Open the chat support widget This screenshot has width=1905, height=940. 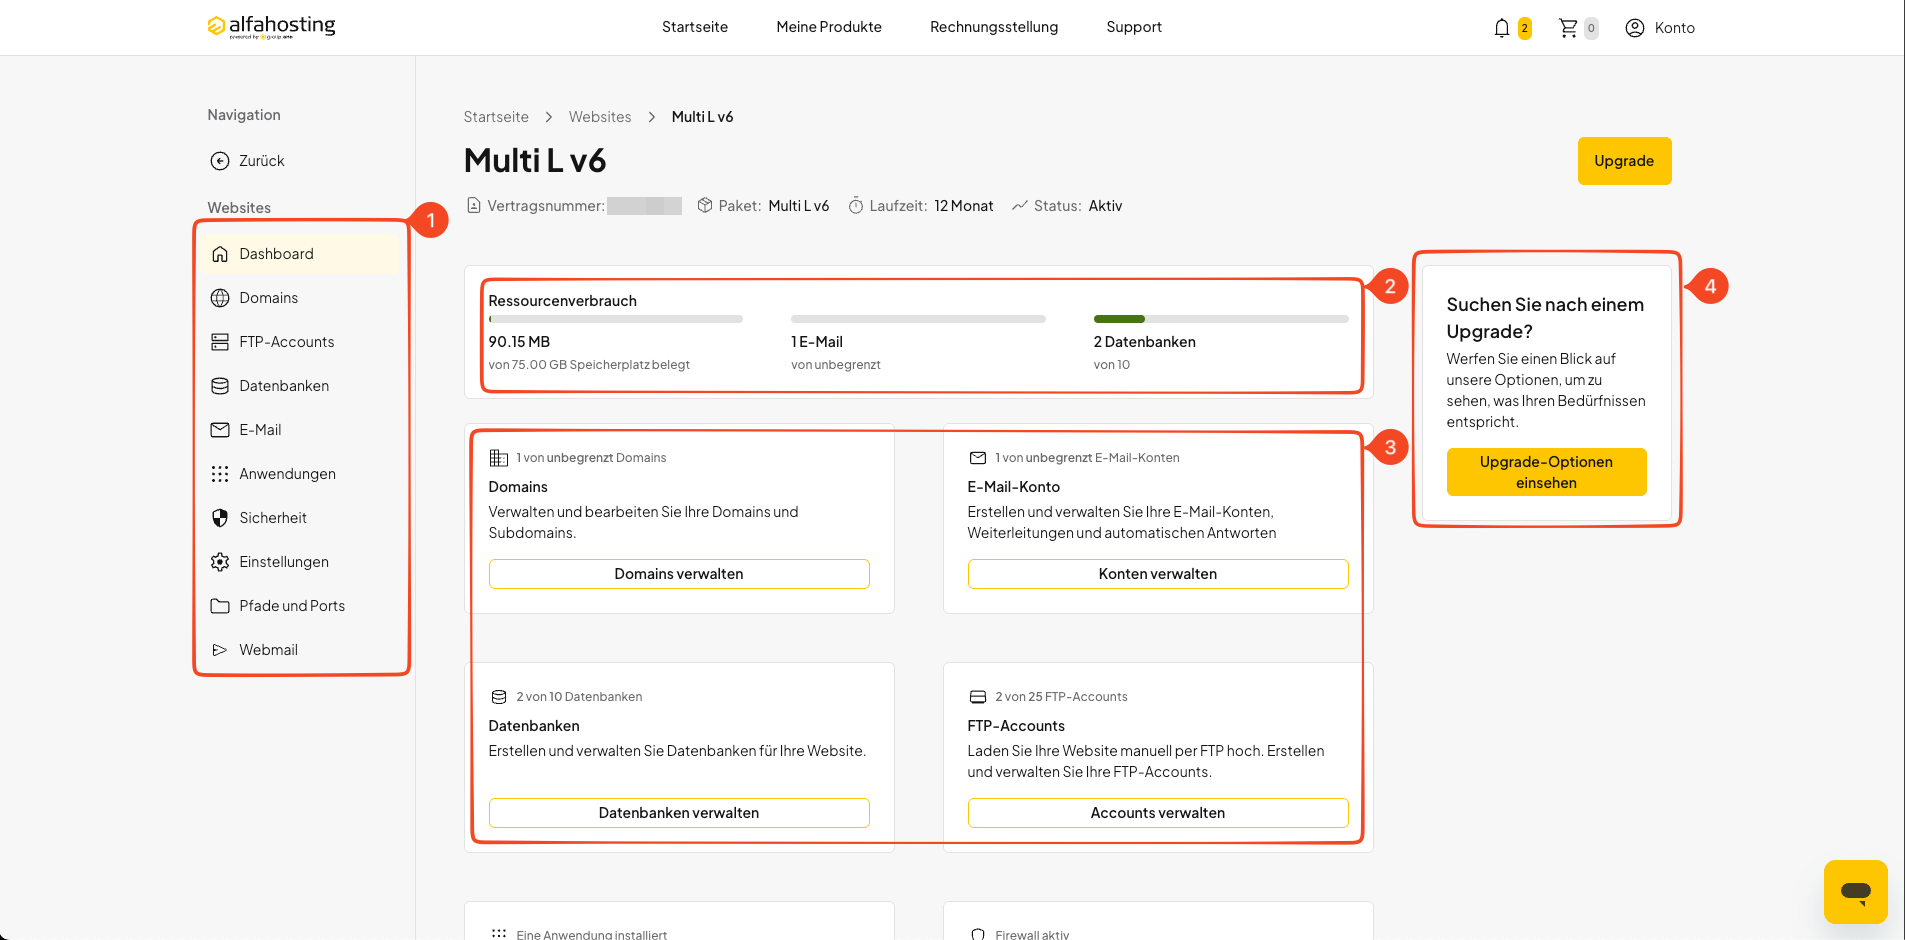[x=1855, y=892]
